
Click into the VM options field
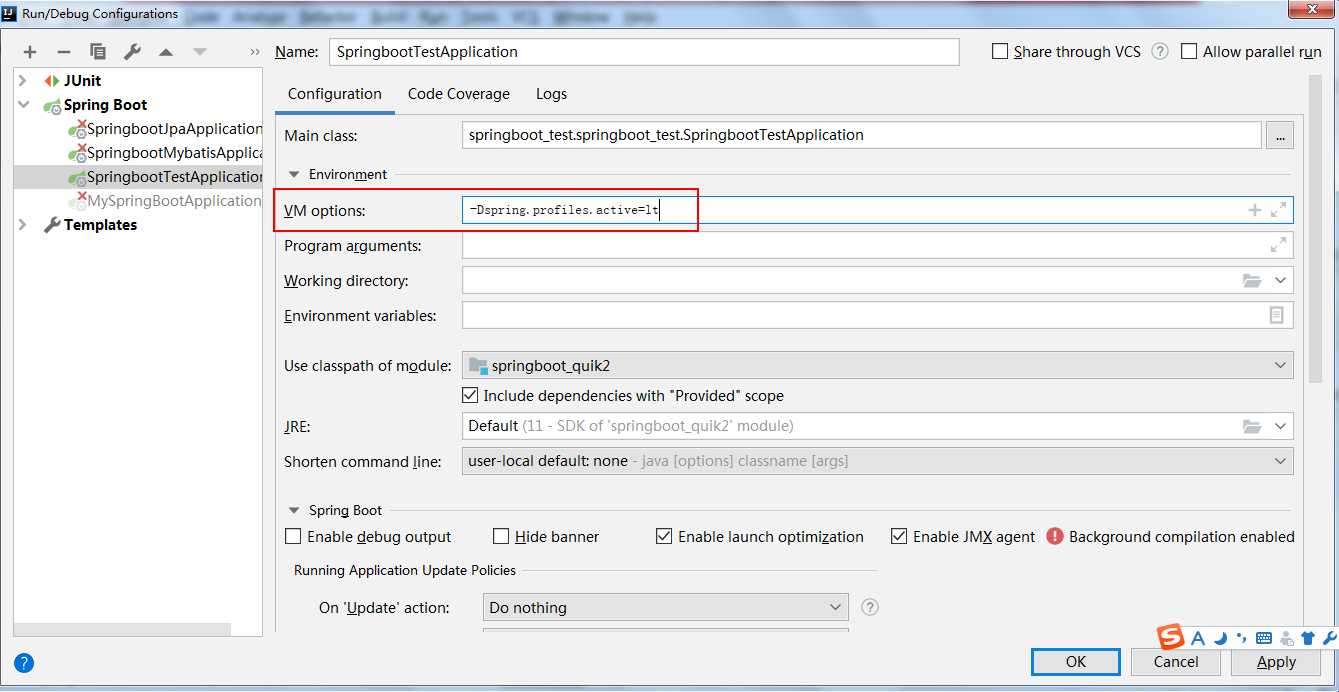point(877,210)
